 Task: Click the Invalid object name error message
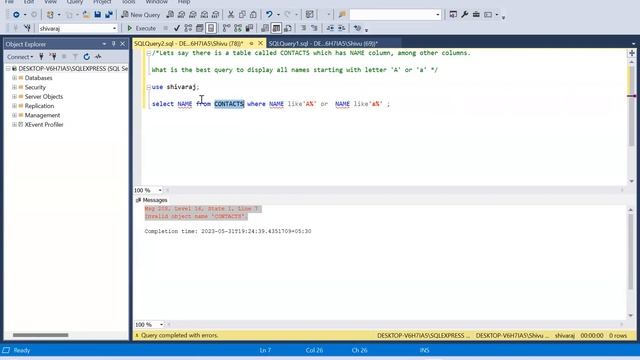coord(196,216)
